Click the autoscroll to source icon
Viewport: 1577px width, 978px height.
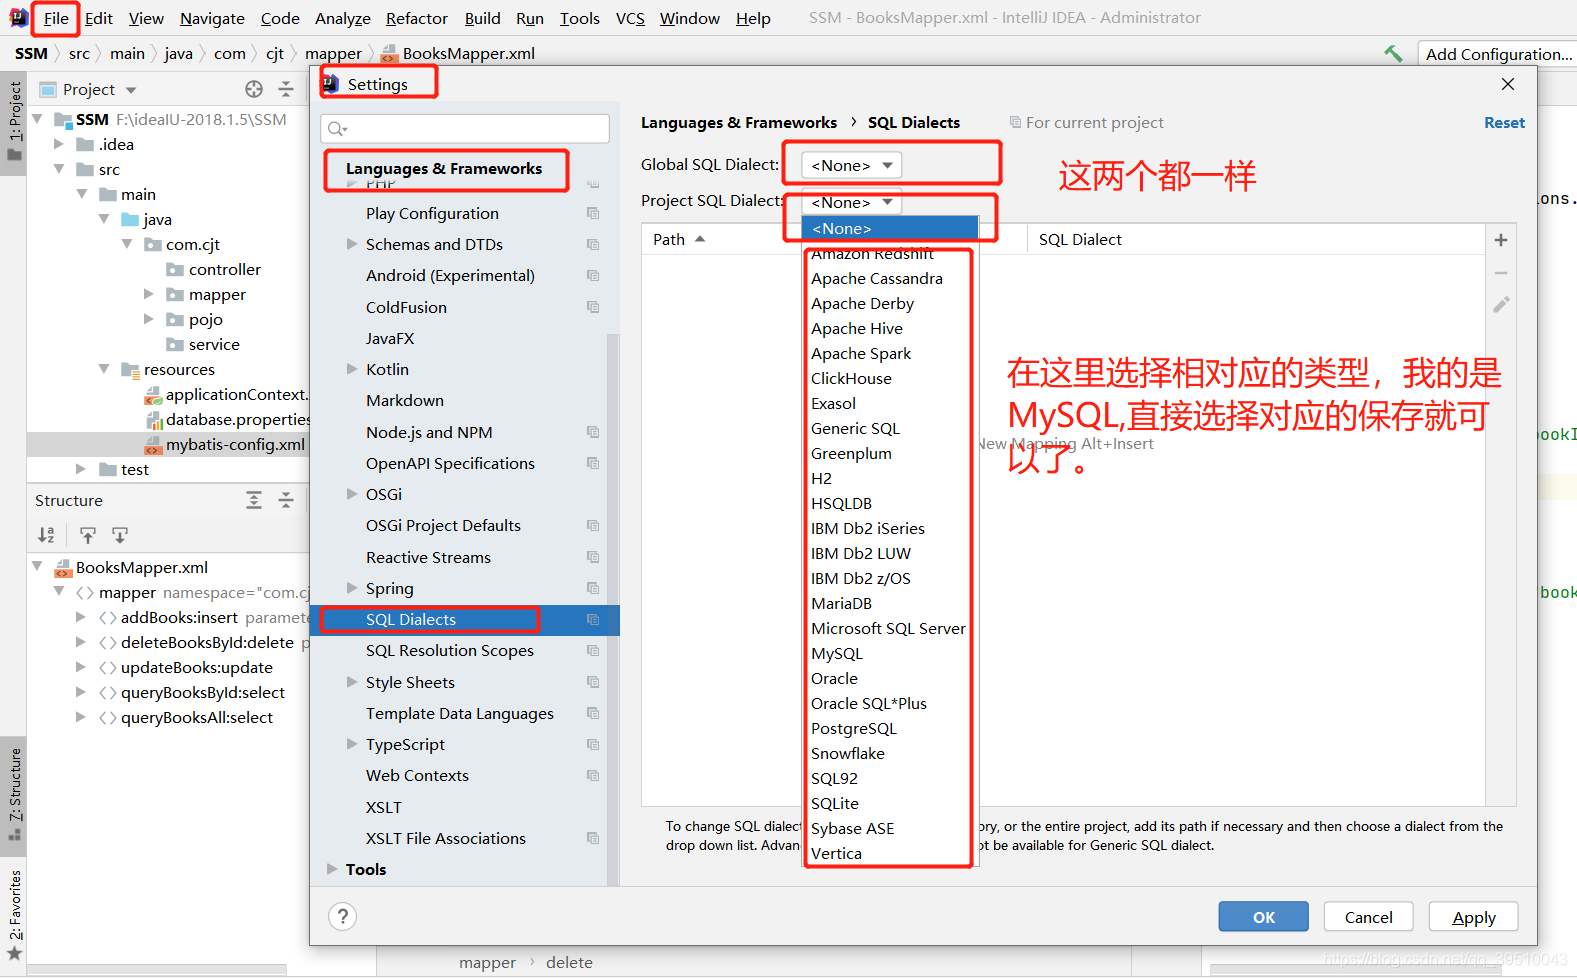[88, 535]
